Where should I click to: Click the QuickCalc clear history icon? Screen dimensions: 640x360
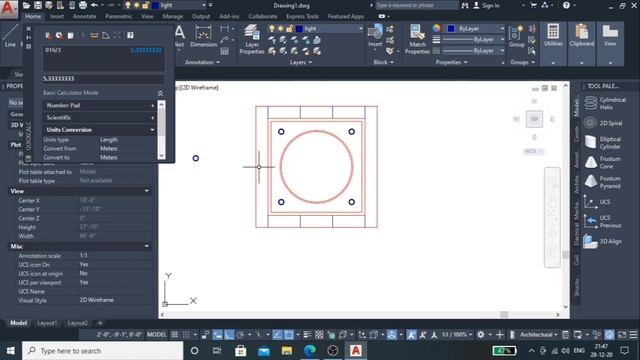60,36
